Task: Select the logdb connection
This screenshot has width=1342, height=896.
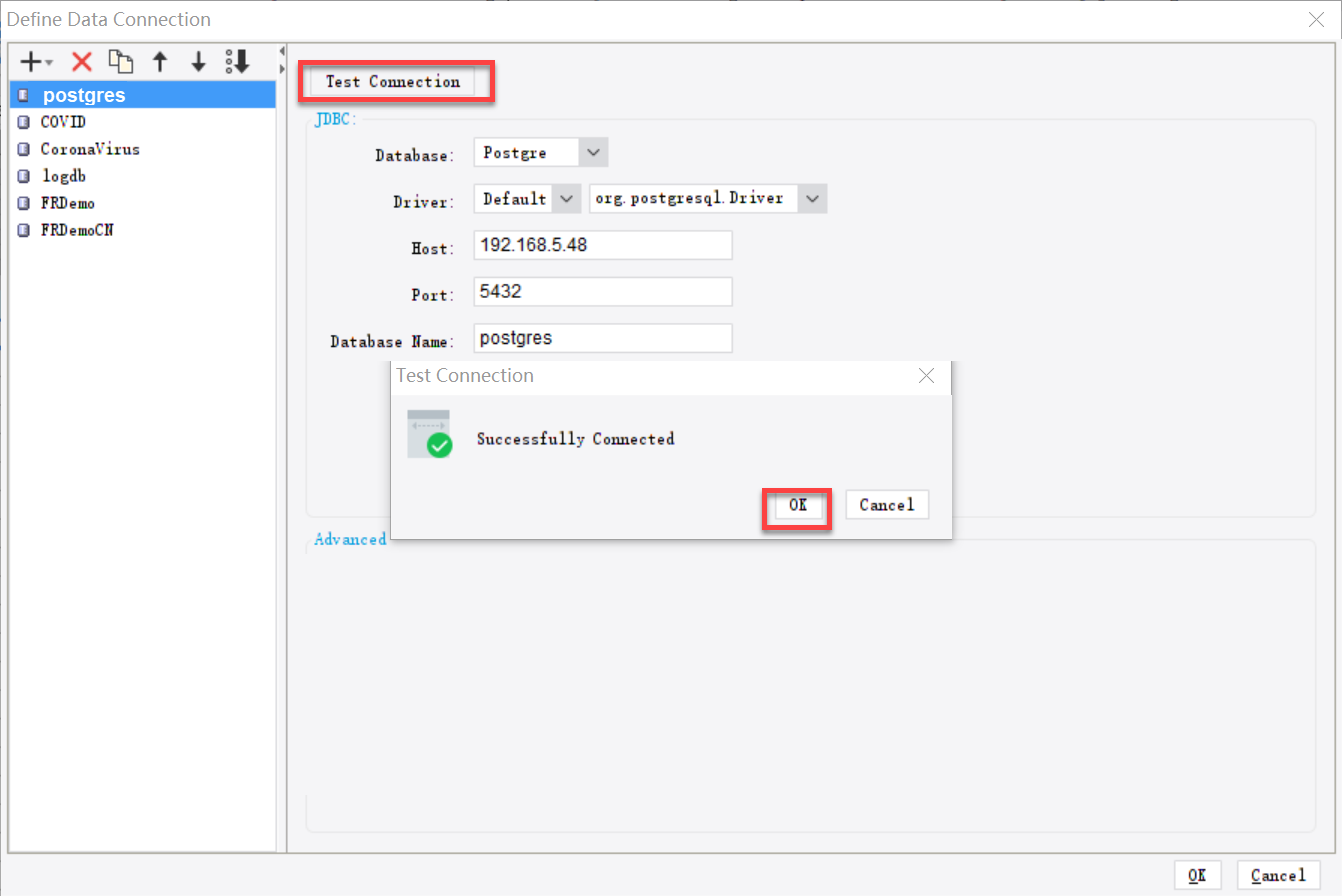Action: (61, 175)
